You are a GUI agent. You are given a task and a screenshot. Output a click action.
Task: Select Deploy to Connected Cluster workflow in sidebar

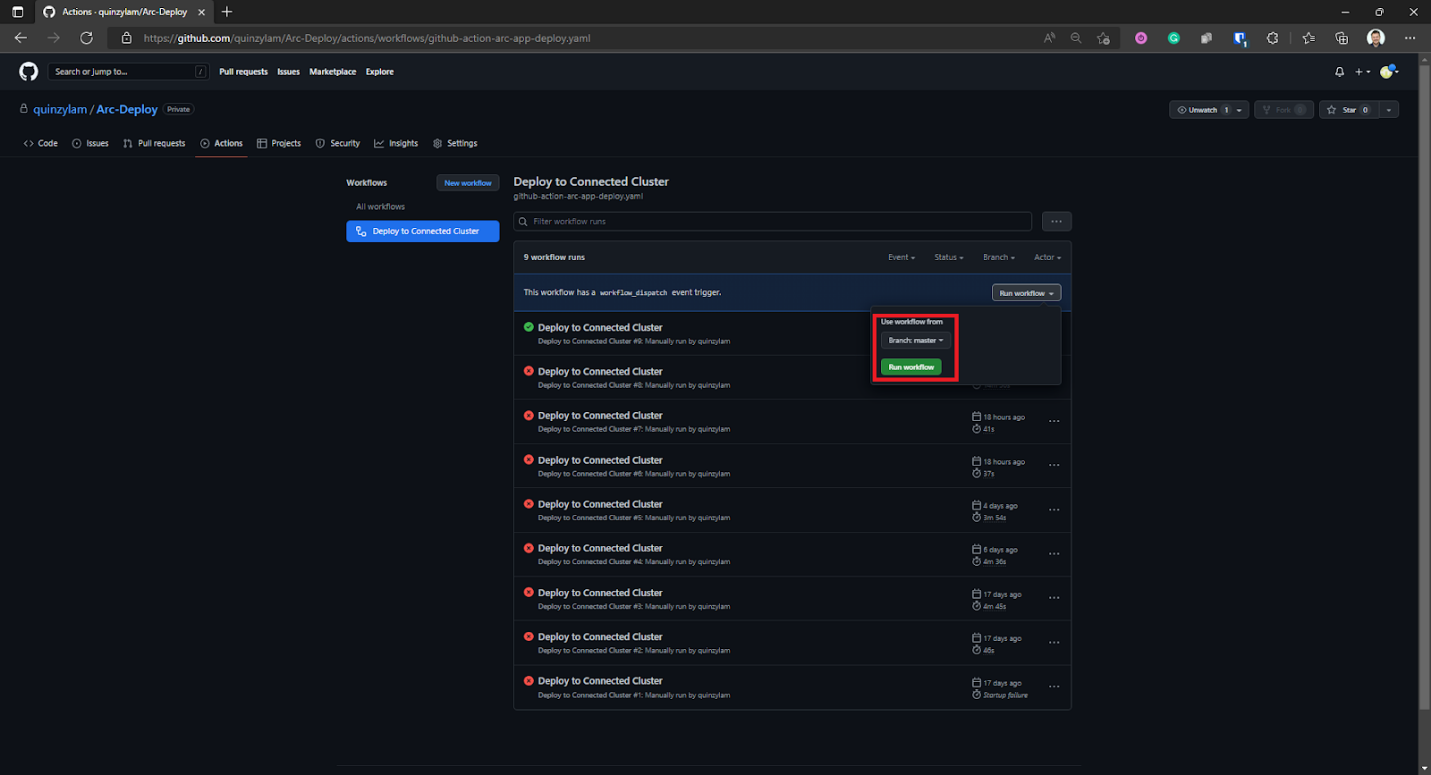coord(423,231)
